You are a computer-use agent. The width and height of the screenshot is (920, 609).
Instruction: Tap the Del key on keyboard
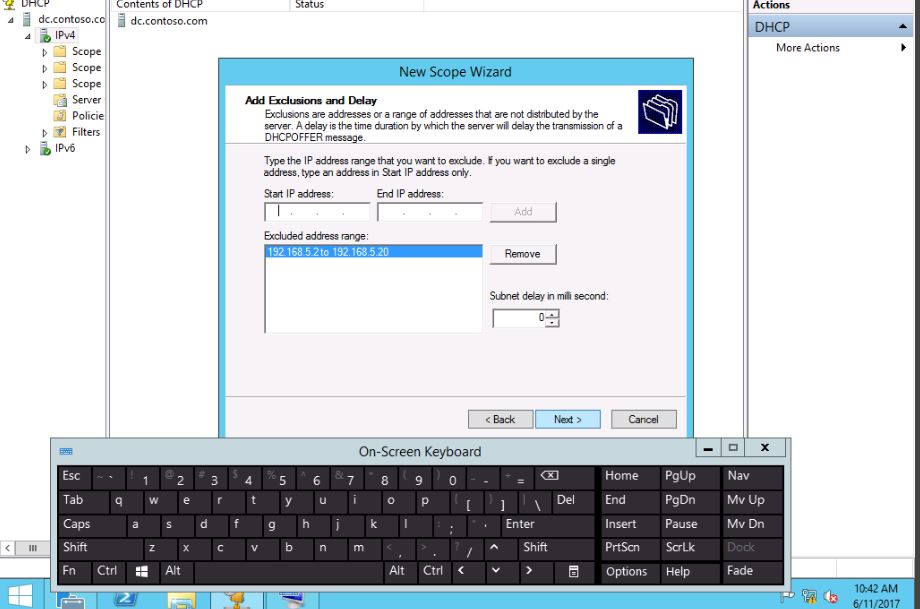point(573,500)
